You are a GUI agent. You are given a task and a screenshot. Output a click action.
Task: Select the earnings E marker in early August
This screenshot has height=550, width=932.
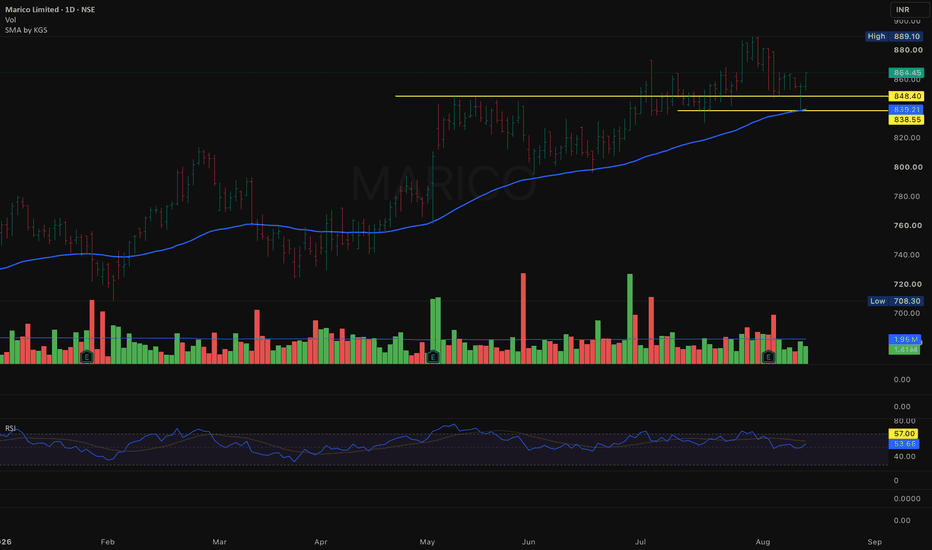pyautogui.click(x=769, y=357)
